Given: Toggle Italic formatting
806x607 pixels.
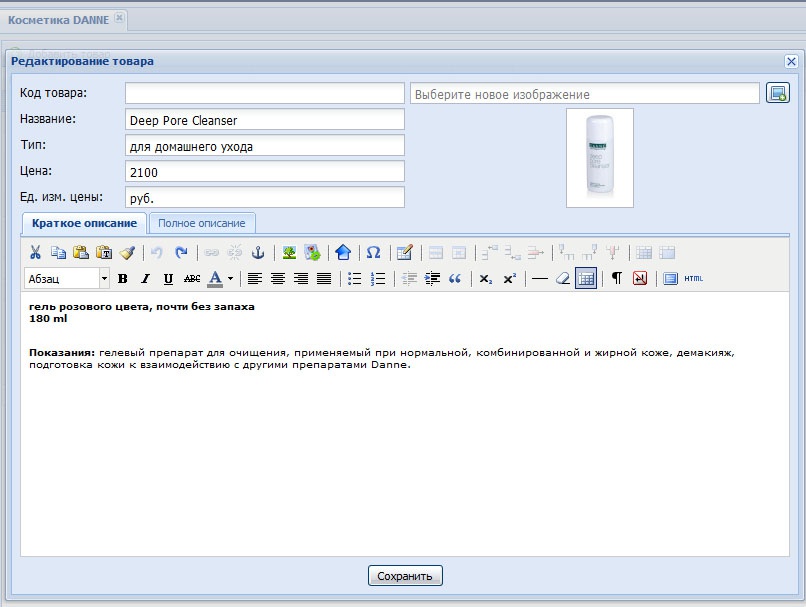Looking at the screenshot, I should coord(145,279).
